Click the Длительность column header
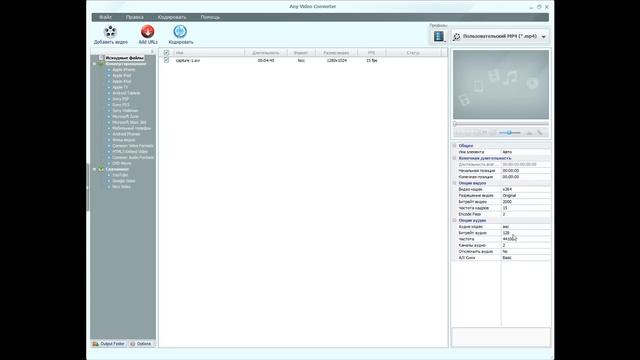640x360 pixels. point(266,53)
